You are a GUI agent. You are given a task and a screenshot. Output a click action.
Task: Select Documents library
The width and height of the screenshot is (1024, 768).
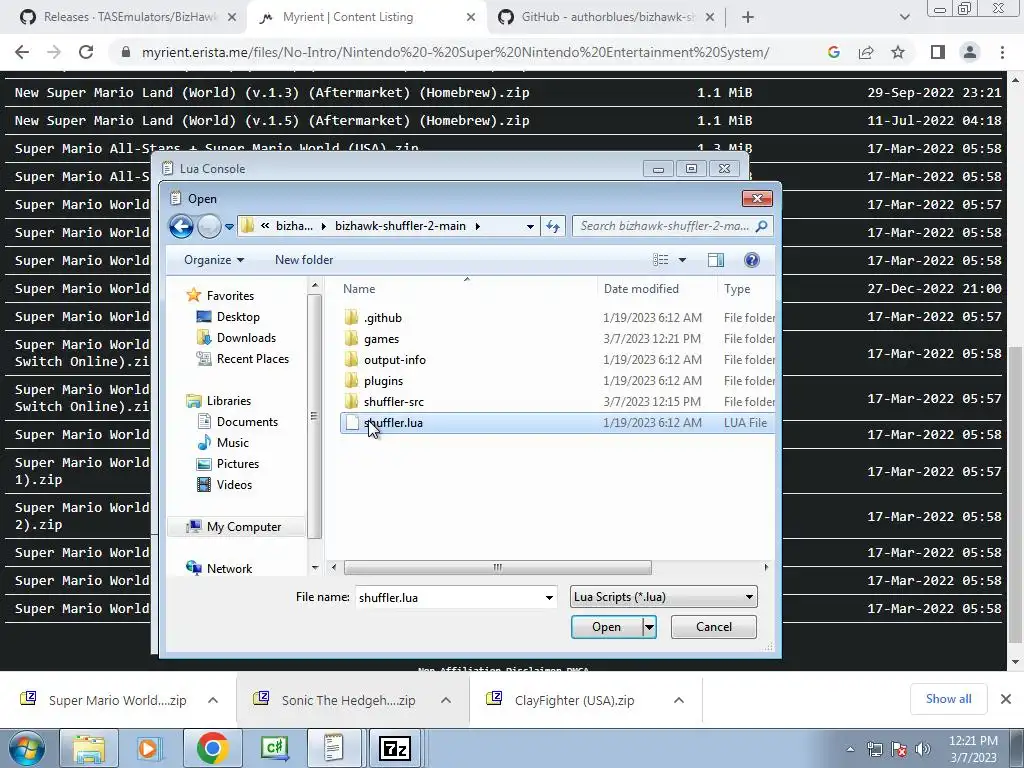[x=247, y=422]
